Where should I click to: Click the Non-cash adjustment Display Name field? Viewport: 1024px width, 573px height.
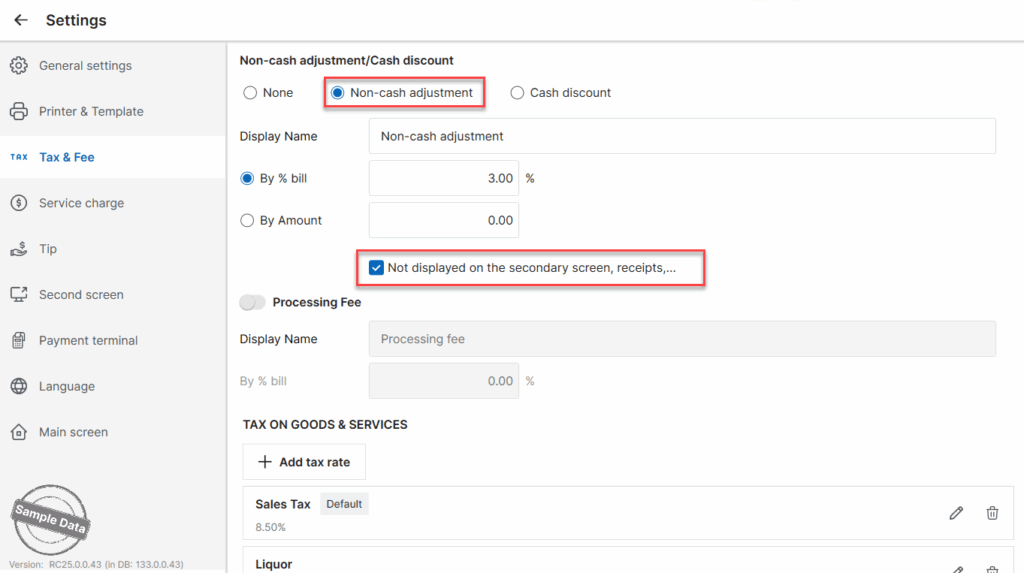pyautogui.click(x=682, y=136)
